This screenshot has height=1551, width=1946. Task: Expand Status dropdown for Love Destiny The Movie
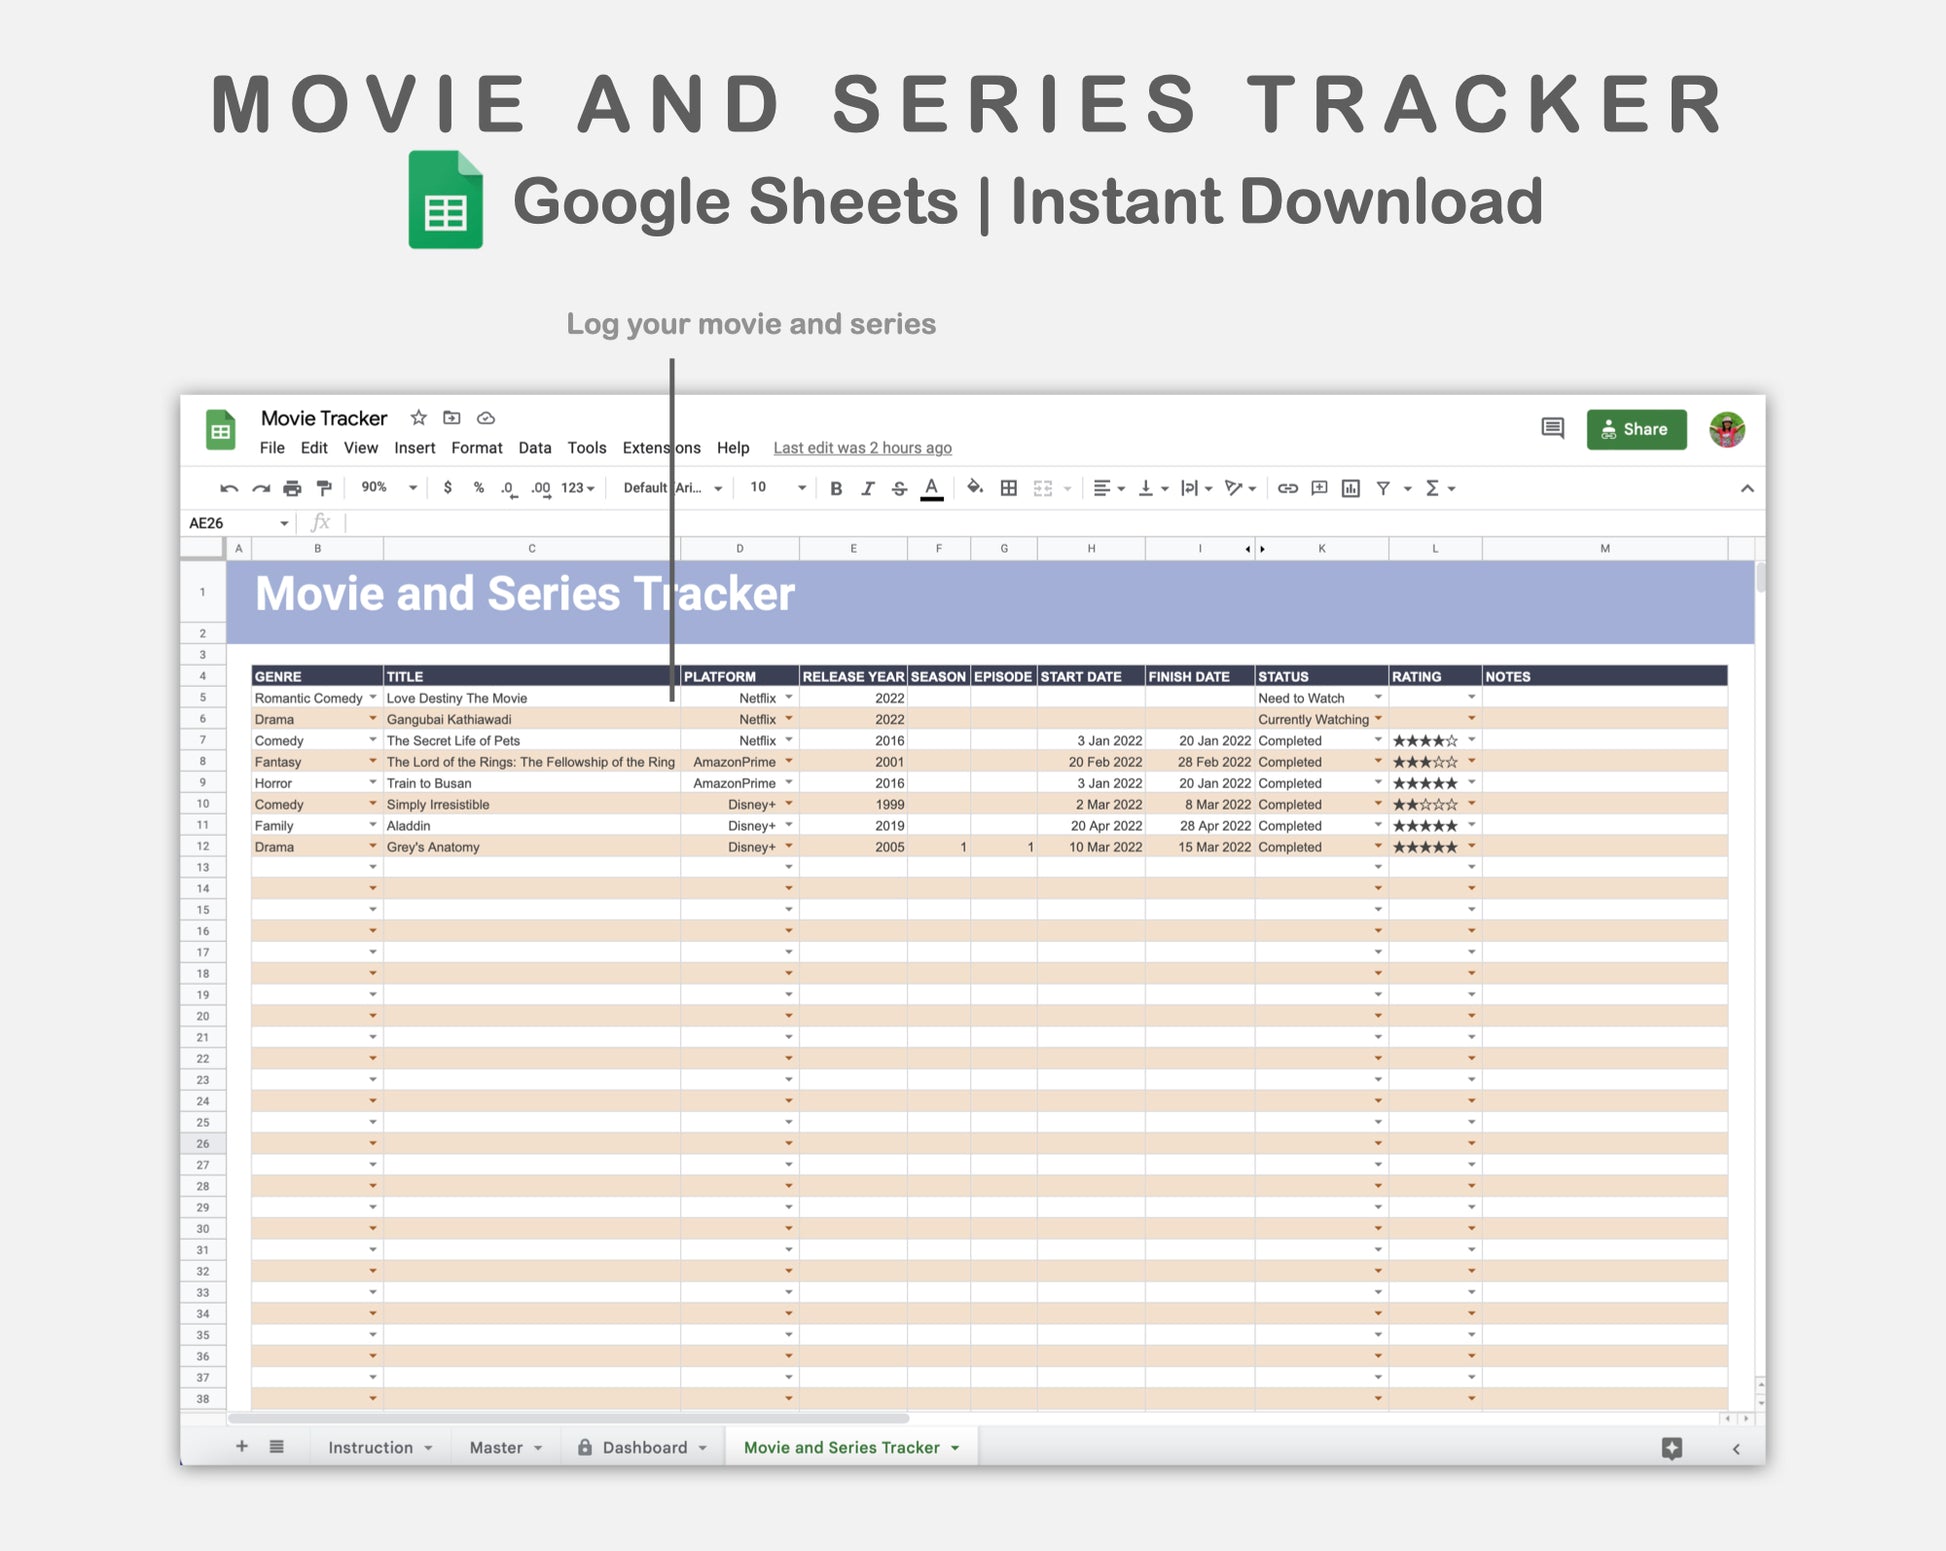click(1378, 697)
